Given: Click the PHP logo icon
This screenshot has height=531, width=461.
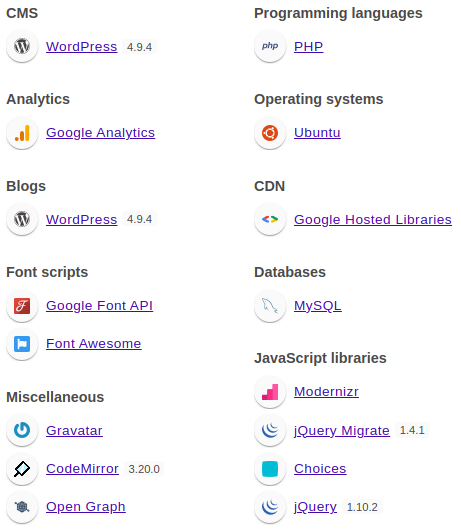Looking at the screenshot, I should [x=270, y=46].
